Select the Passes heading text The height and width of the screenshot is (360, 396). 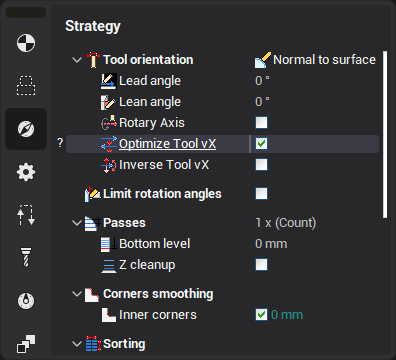124,223
